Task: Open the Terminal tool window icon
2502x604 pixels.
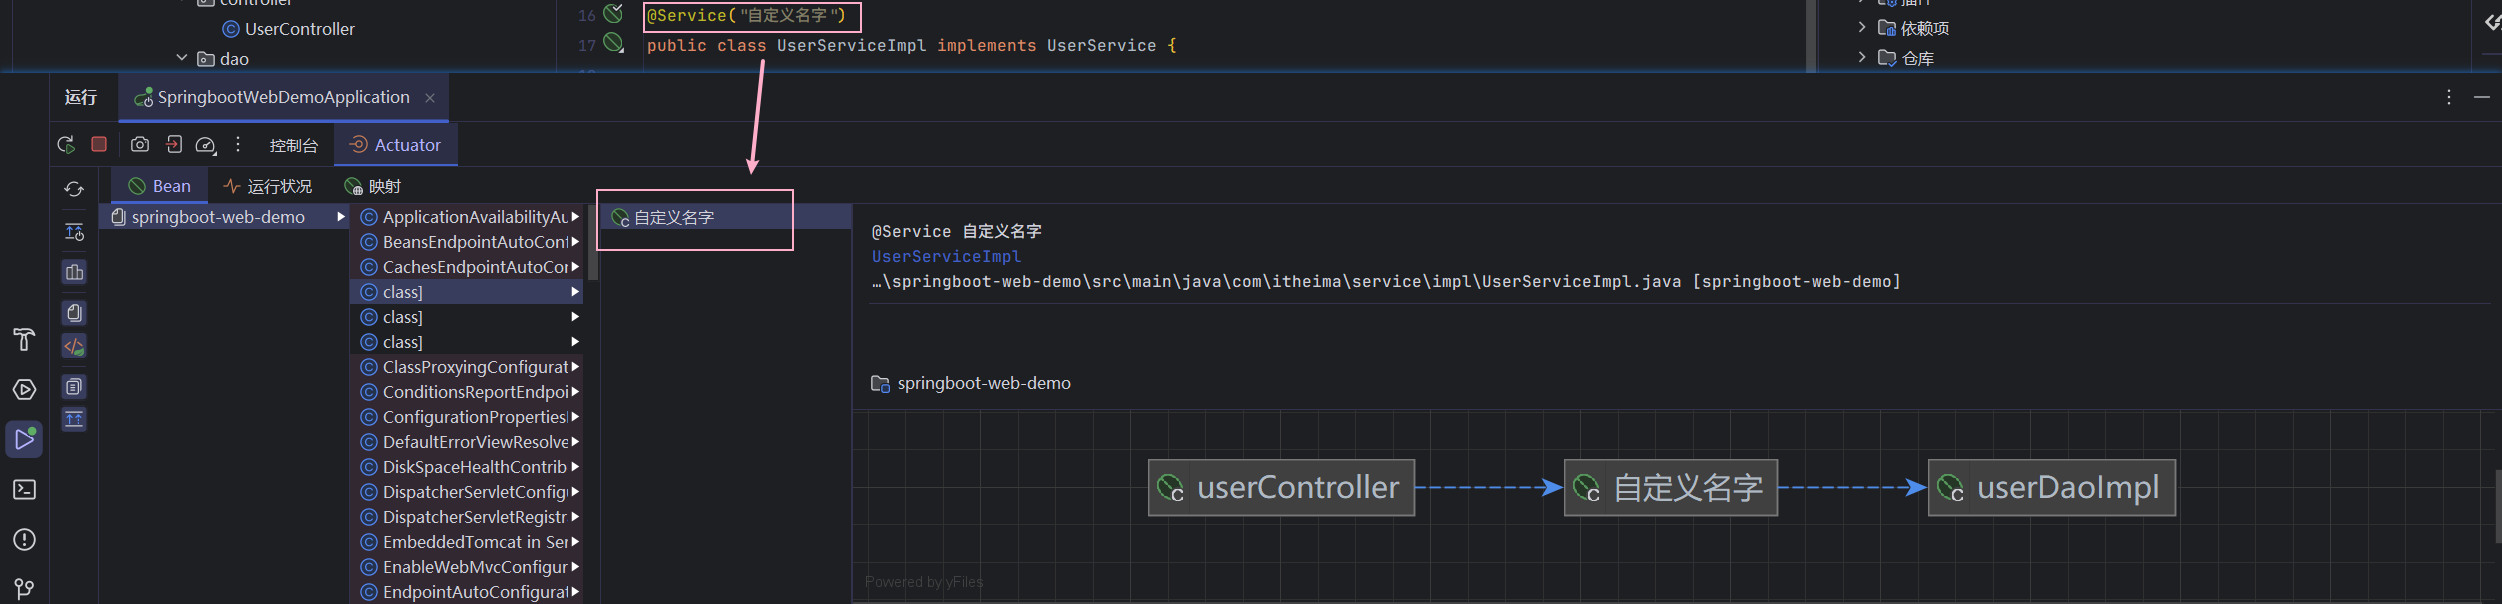Action: tap(24, 490)
